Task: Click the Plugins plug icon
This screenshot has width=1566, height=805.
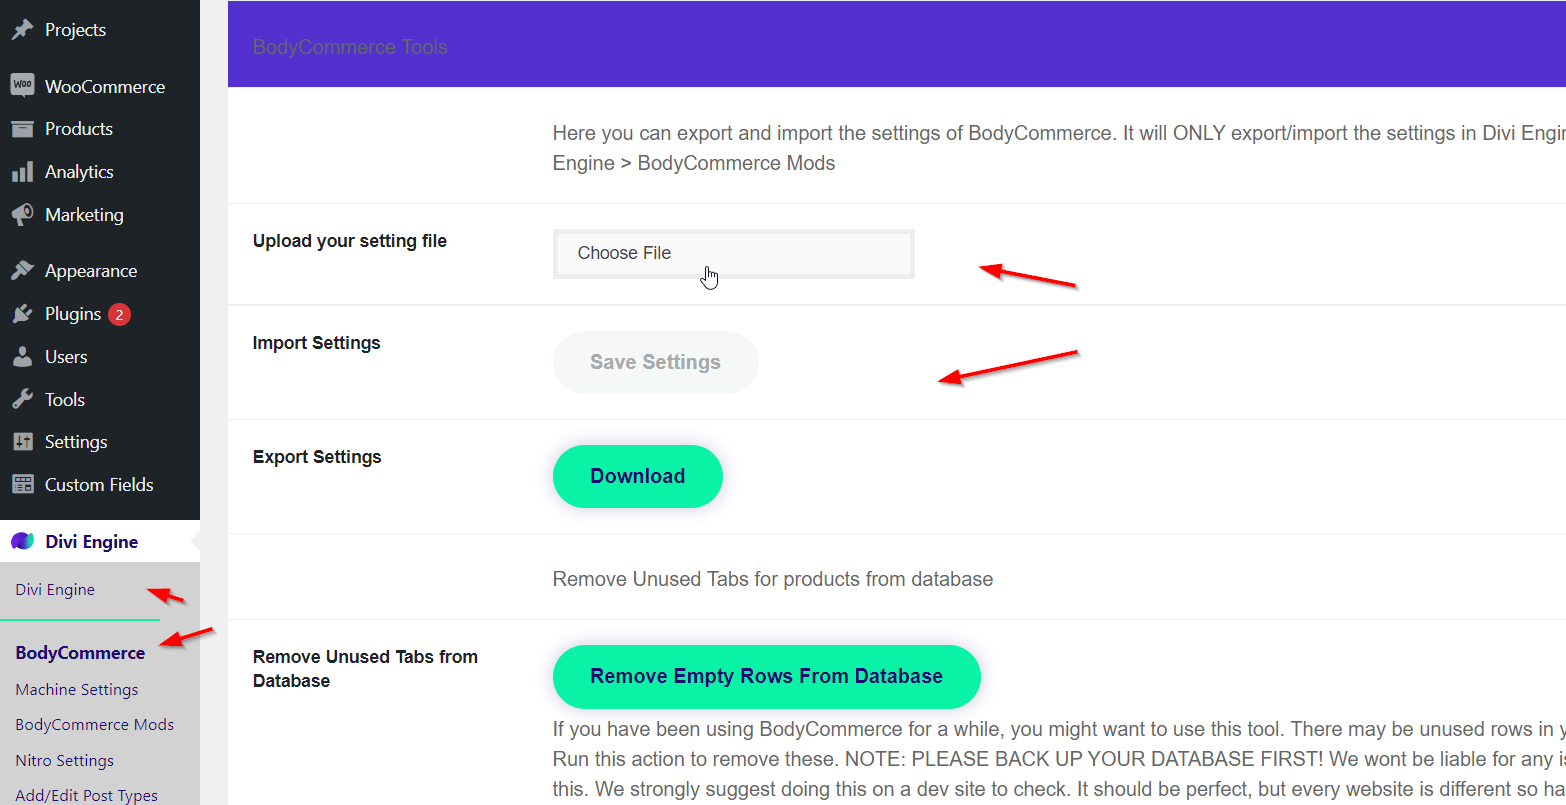Action: click(x=22, y=314)
